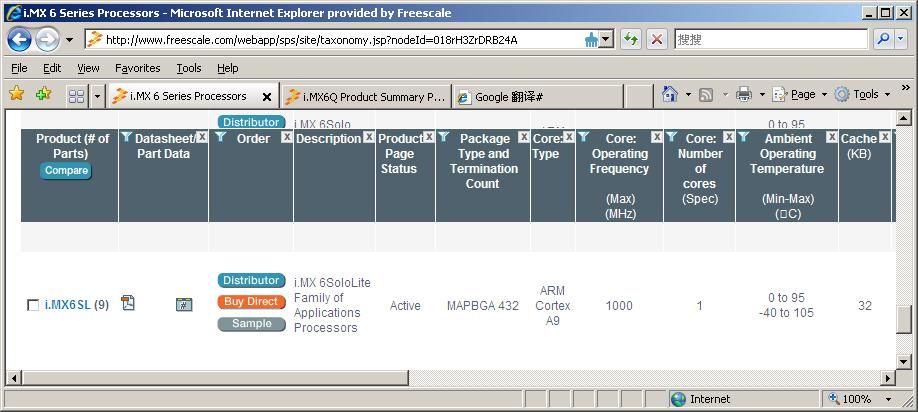Tick the i.MX6SL compare checkbox
The height and width of the screenshot is (412, 918).
click(x=33, y=305)
